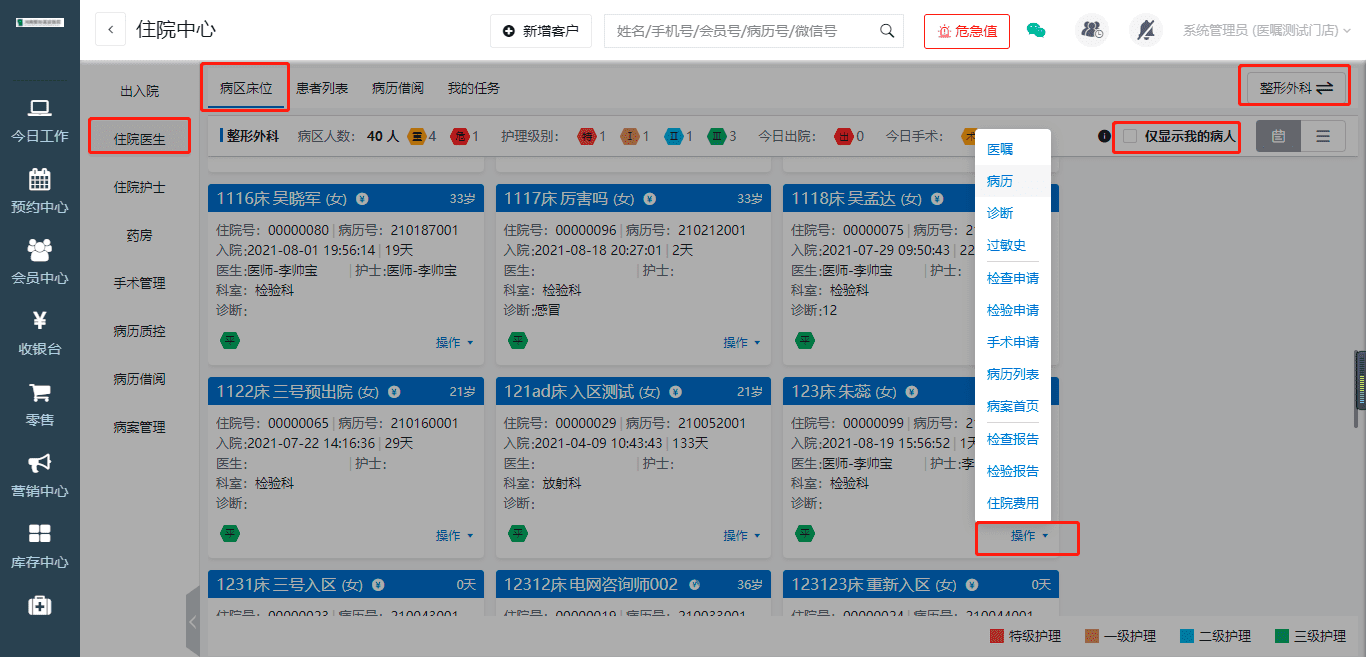
Task: Click the muted notification bell icon
Action: [x=1146, y=31]
